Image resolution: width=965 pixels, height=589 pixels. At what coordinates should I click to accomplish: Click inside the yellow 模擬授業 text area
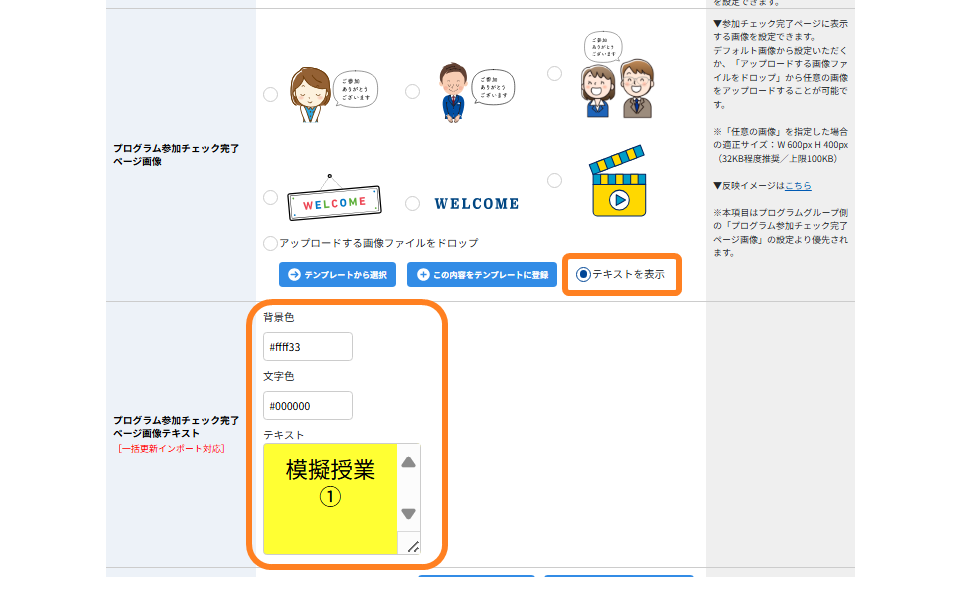click(x=330, y=499)
